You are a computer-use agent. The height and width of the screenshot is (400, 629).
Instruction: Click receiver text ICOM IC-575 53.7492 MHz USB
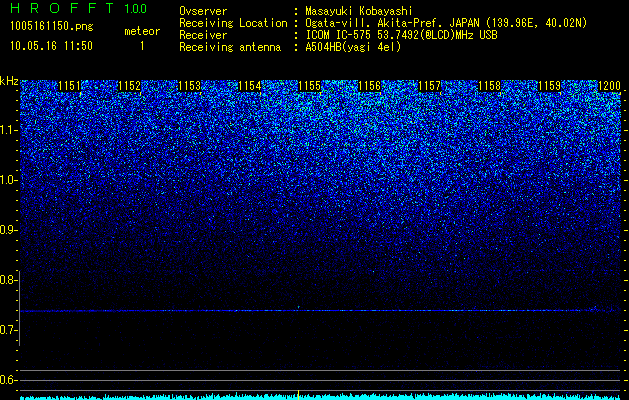401,35
